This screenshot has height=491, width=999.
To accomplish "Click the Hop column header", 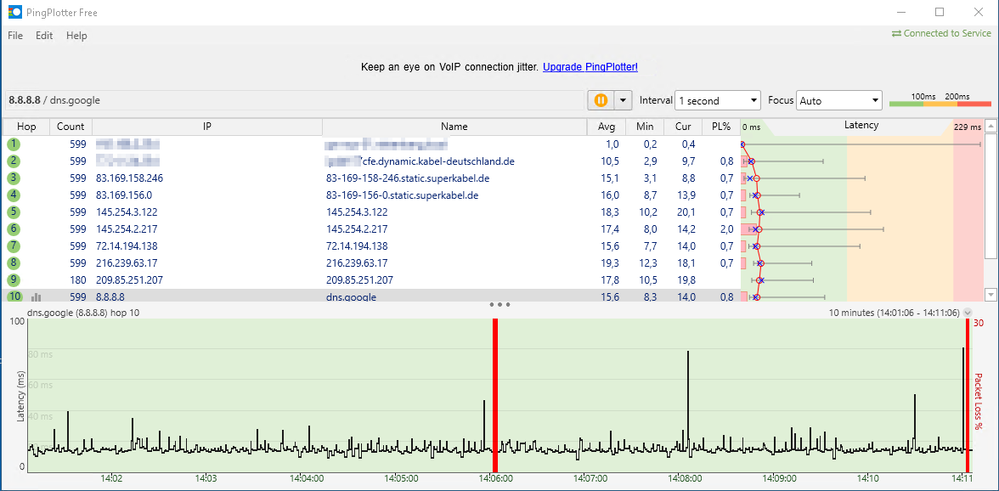I will click(27, 126).
